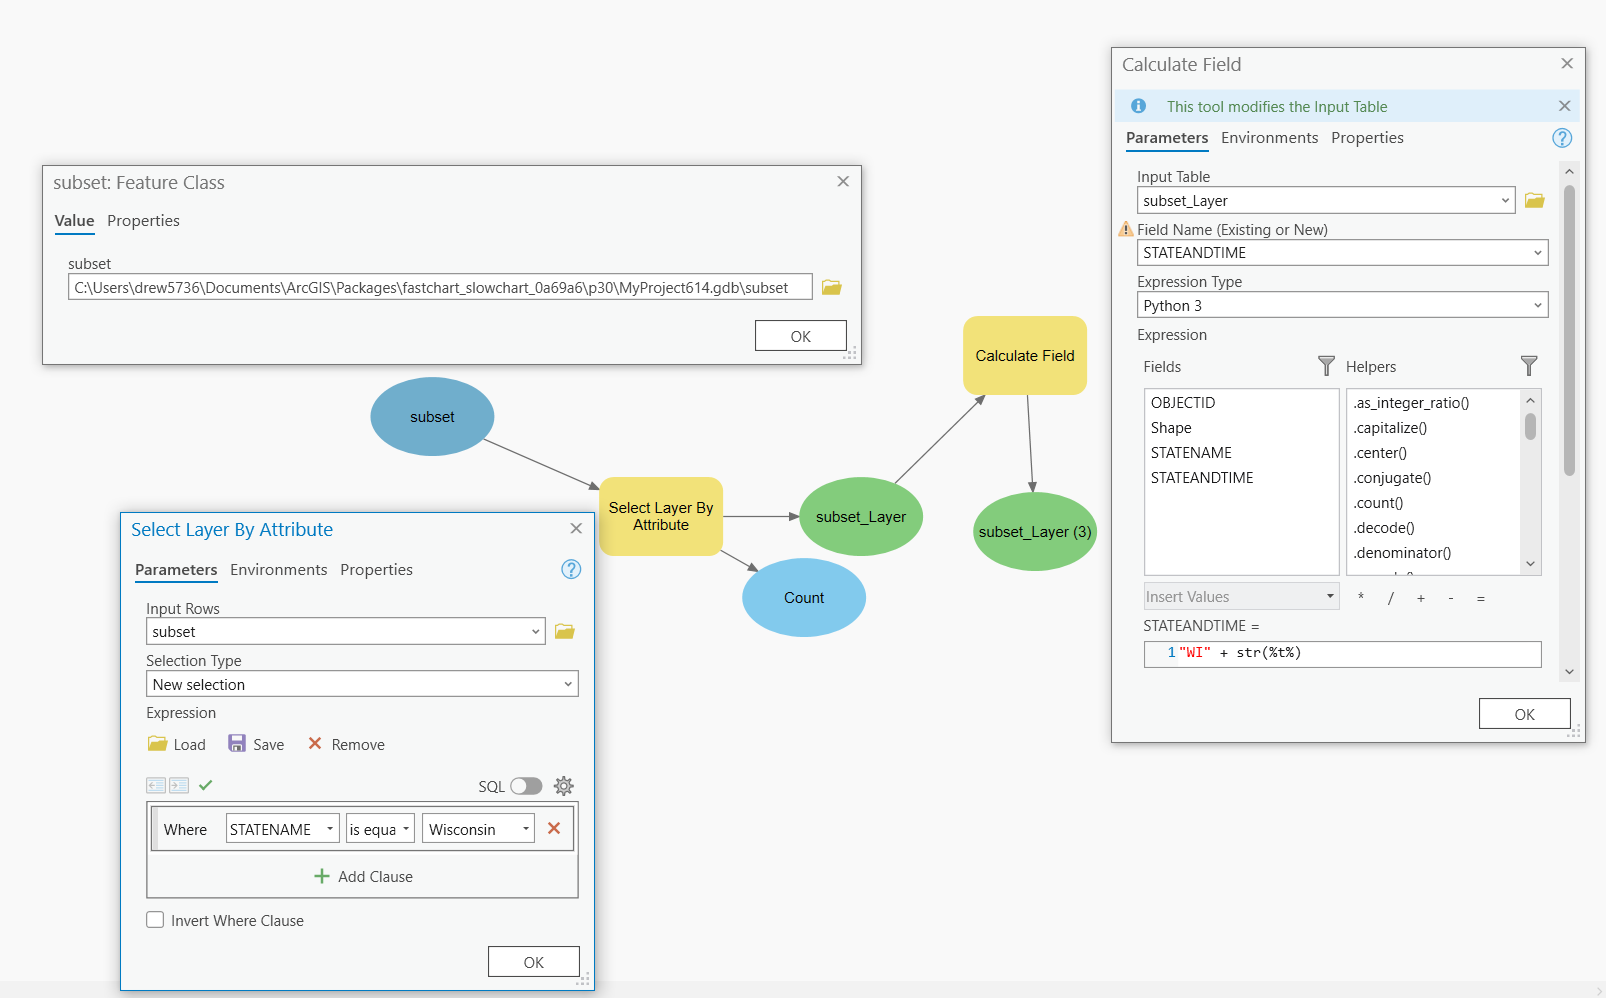Viewport: 1606px width, 998px height.
Task: Add a new clause to the where expression
Action: point(362,876)
